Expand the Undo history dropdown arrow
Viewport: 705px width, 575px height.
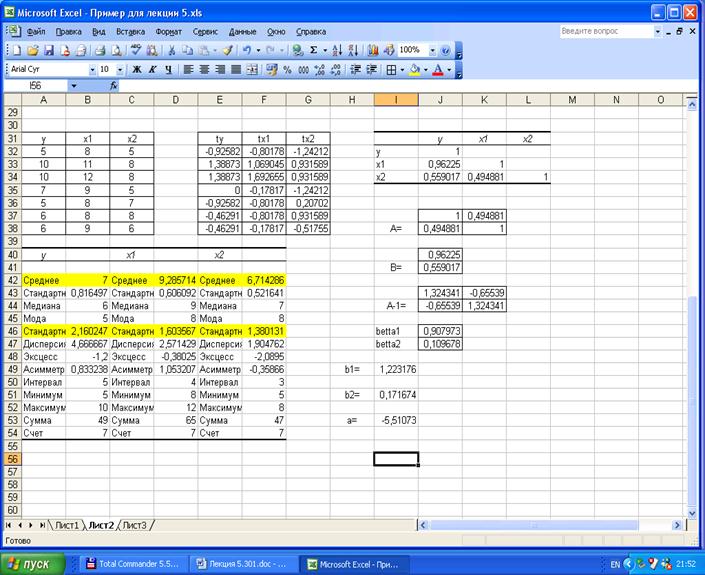tap(258, 50)
